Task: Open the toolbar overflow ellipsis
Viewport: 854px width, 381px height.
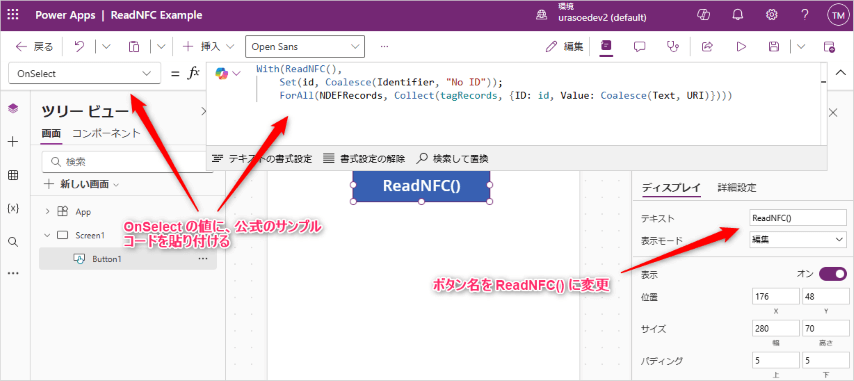Action: (x=385, y=47)
